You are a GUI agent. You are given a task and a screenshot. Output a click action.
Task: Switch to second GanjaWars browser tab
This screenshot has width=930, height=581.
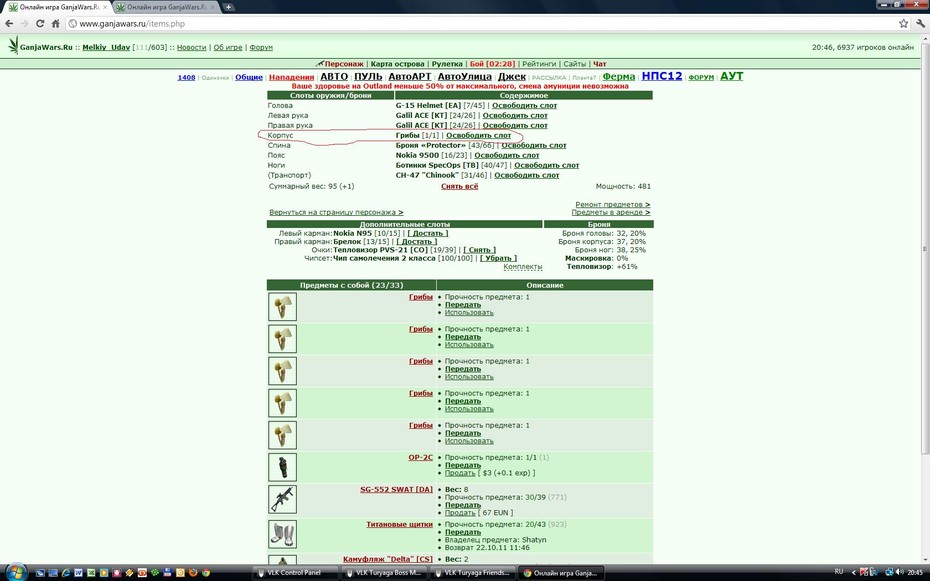pos(165,7)
